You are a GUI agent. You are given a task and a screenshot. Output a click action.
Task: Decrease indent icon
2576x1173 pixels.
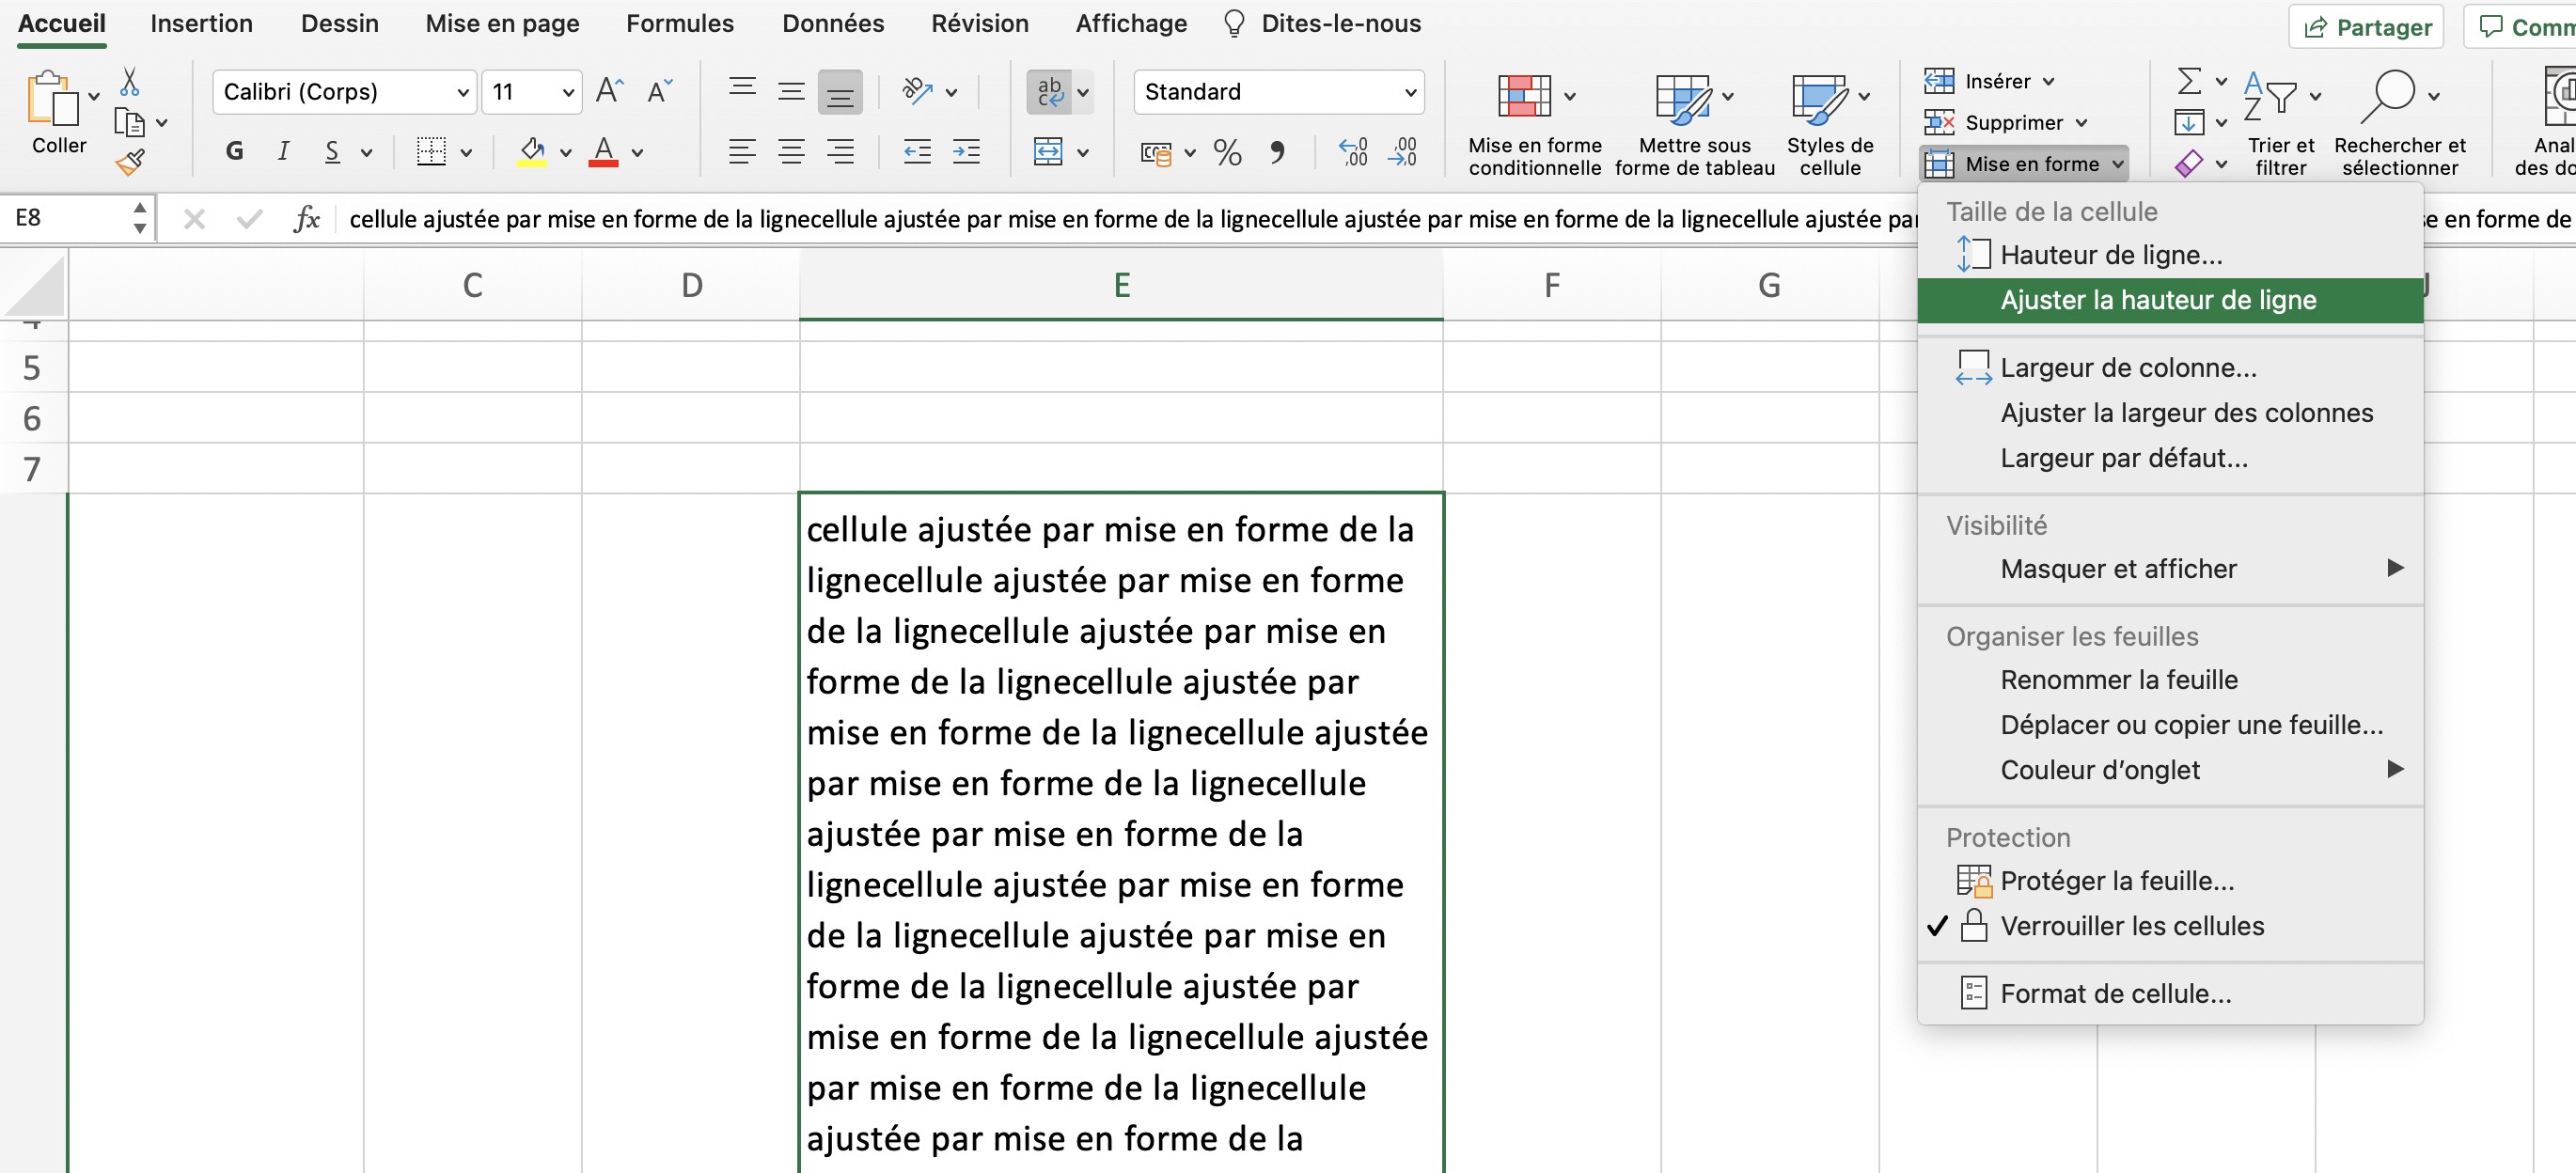(917, 152)
